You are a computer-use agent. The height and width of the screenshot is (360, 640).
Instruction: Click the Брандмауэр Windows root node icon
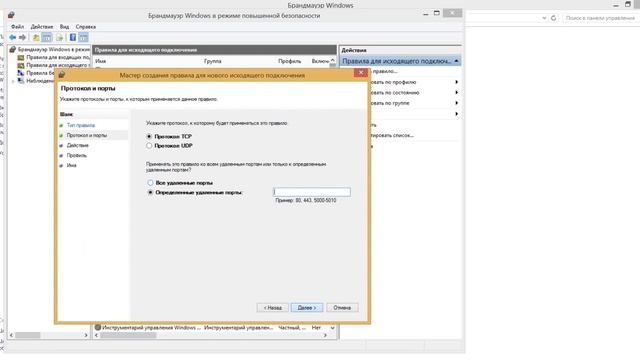point(13,49)
